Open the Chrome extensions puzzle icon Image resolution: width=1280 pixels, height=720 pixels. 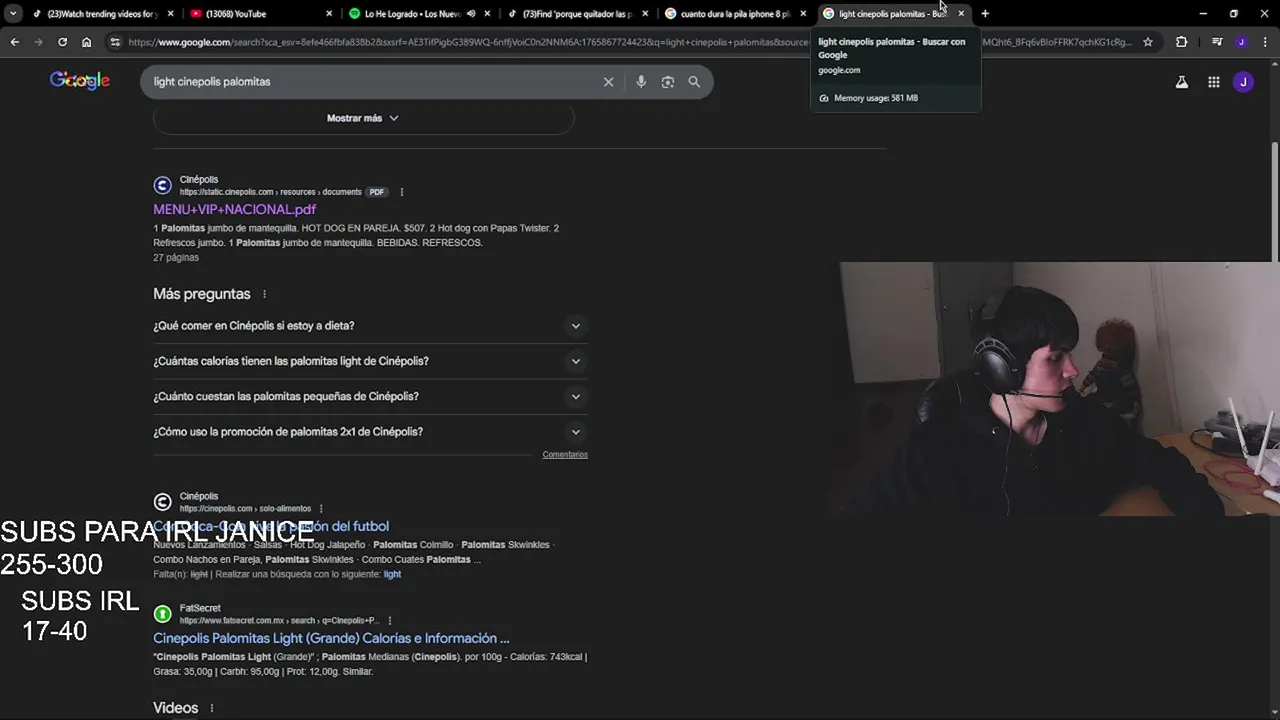pos(1182,42)
